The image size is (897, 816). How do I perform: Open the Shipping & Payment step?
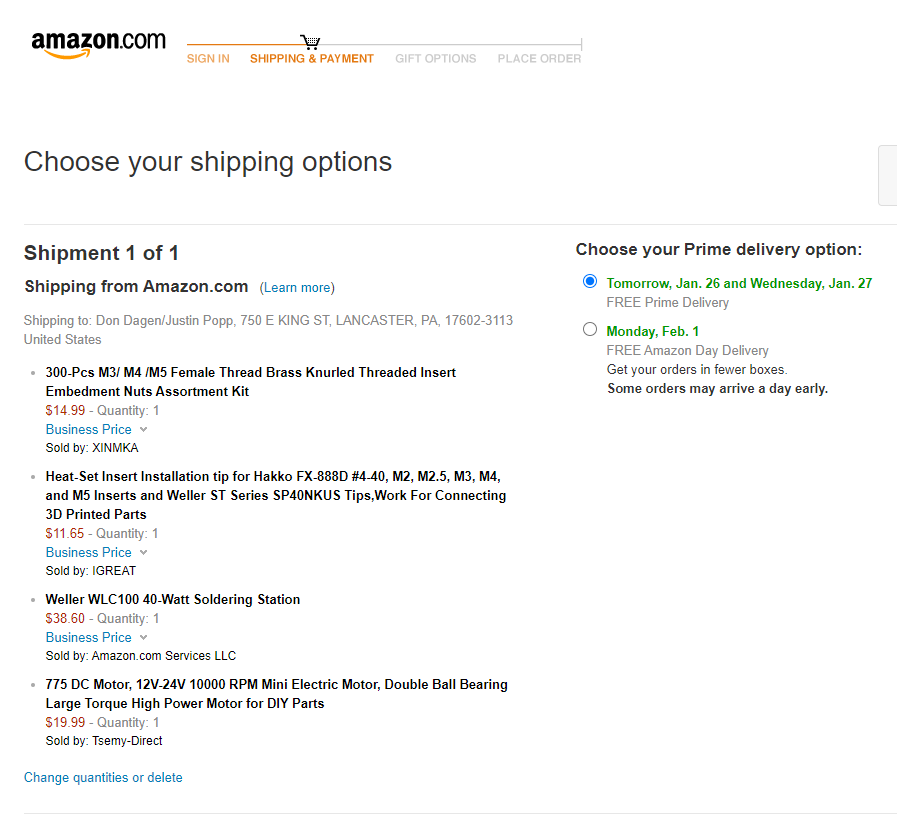pos(311,59)
